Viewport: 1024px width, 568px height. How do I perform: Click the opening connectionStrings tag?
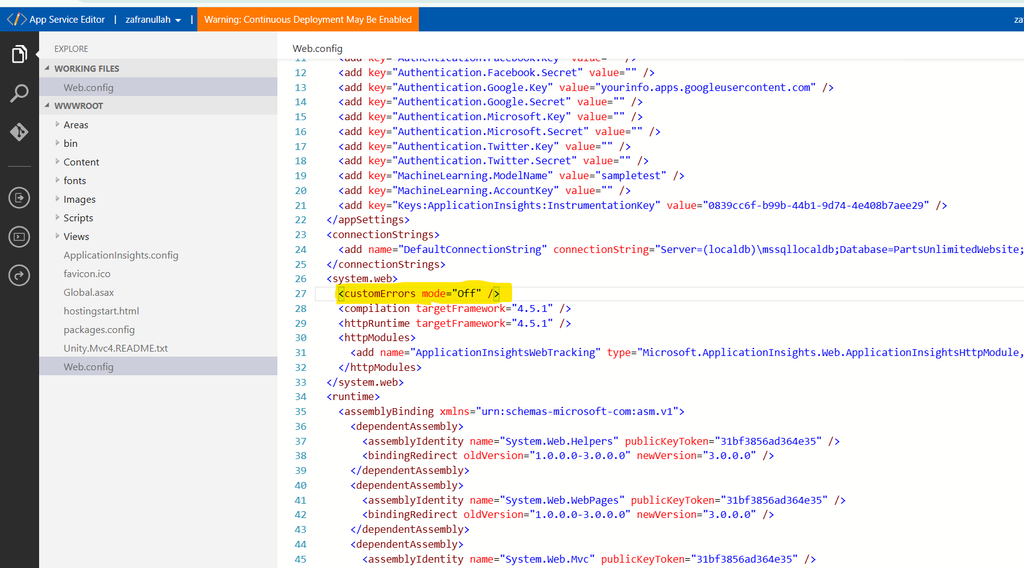pyautogui.click(x=383, y=234)
